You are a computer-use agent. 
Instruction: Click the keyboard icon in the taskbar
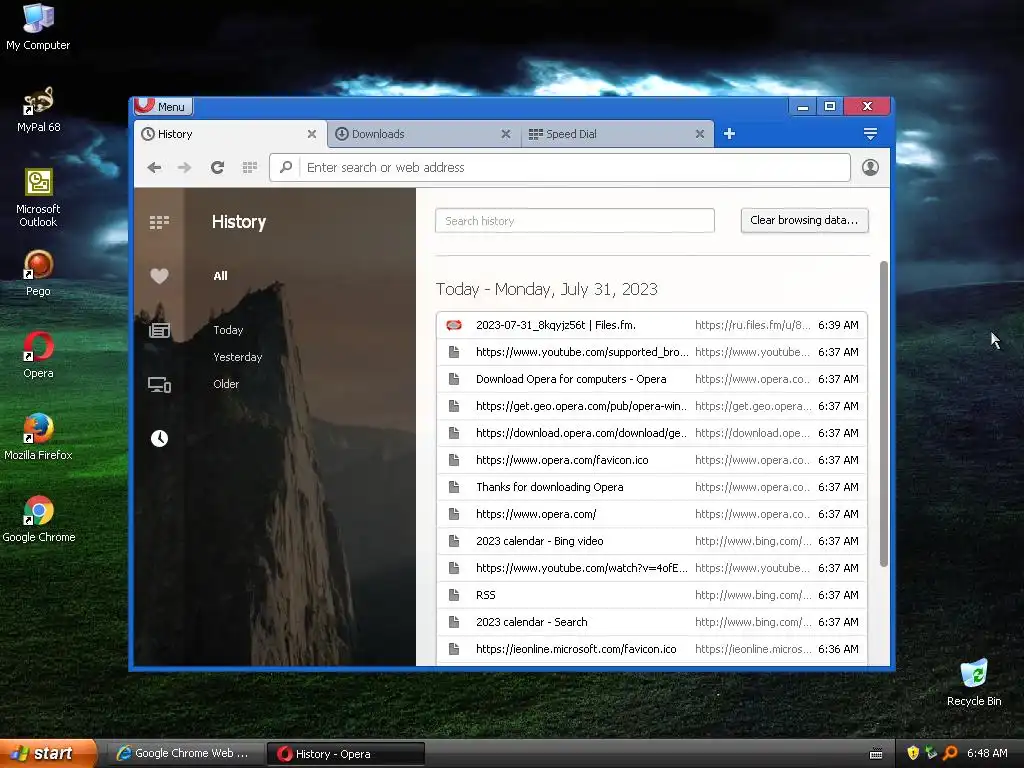point(876,754)
